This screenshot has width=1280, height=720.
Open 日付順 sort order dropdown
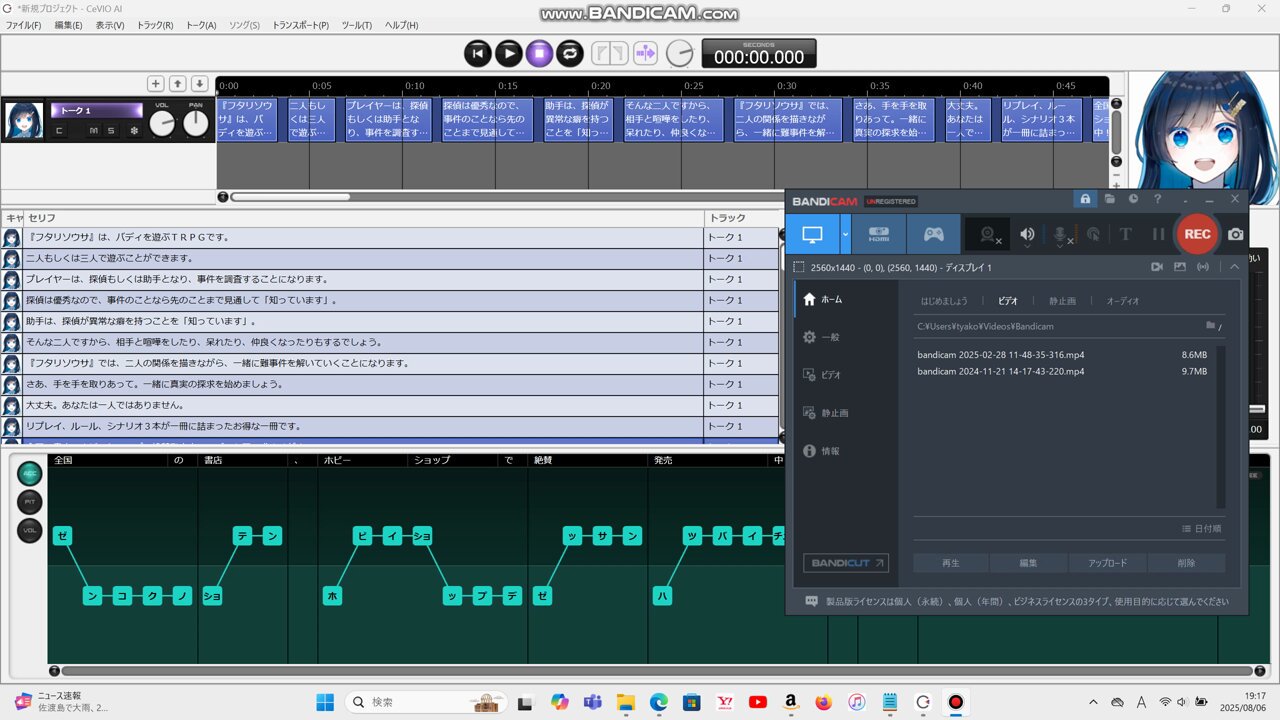(x=1201, y=529)
